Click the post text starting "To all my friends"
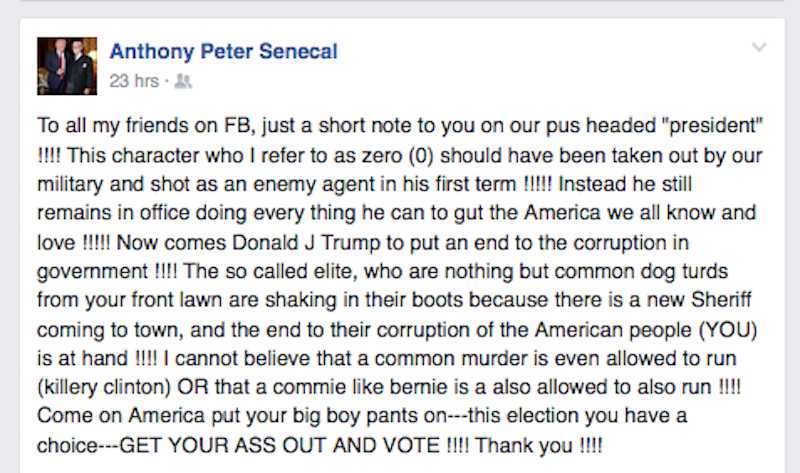This screenshot has height=473, width=800. (x=399, y=285)
